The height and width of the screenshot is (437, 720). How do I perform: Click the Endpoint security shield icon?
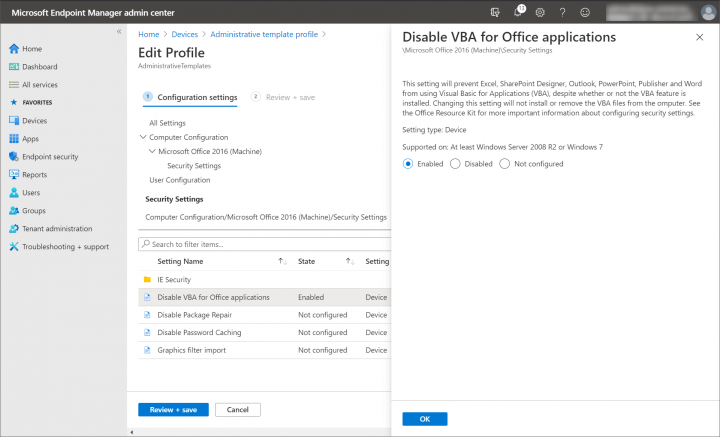pyautogui.click(x=14, y=157)
